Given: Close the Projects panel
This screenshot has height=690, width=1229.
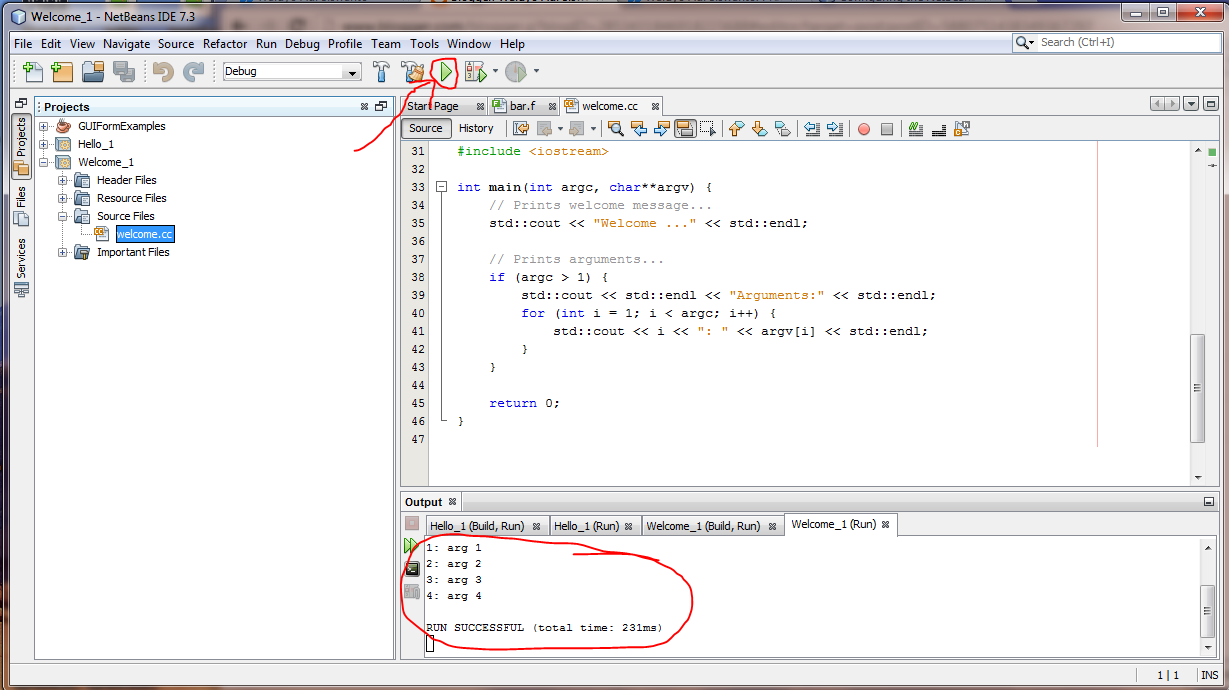Looking at the screenshot, I should (x=364, y=106).
